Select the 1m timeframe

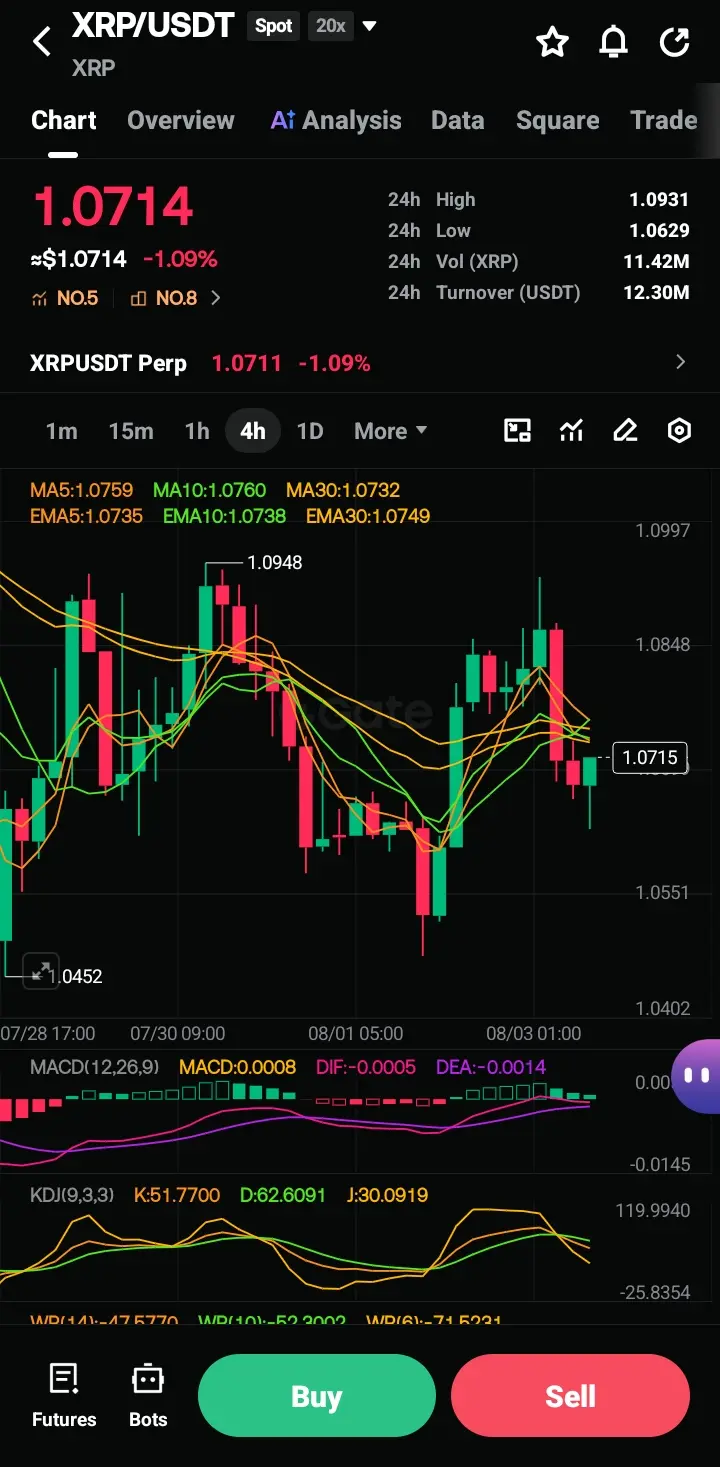click(x=61, y=431)
